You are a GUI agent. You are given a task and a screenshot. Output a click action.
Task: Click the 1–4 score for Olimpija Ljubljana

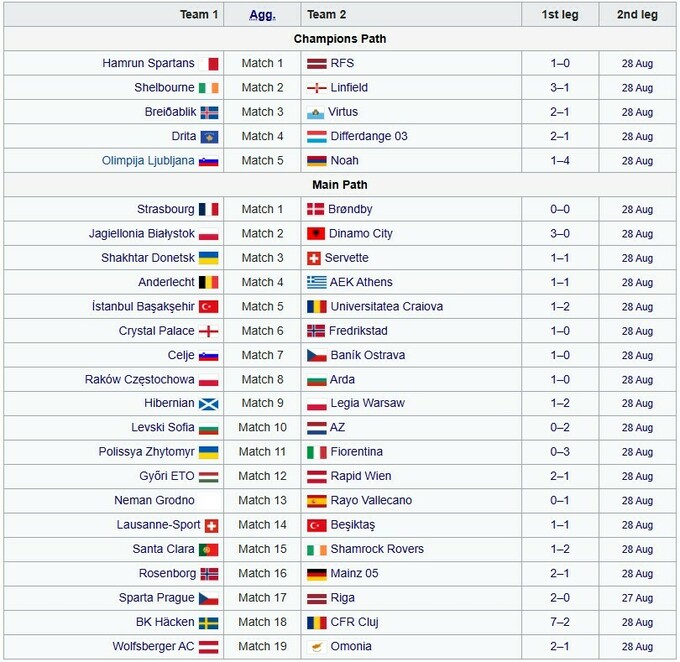pyautogui.click(x=560, y=161)
